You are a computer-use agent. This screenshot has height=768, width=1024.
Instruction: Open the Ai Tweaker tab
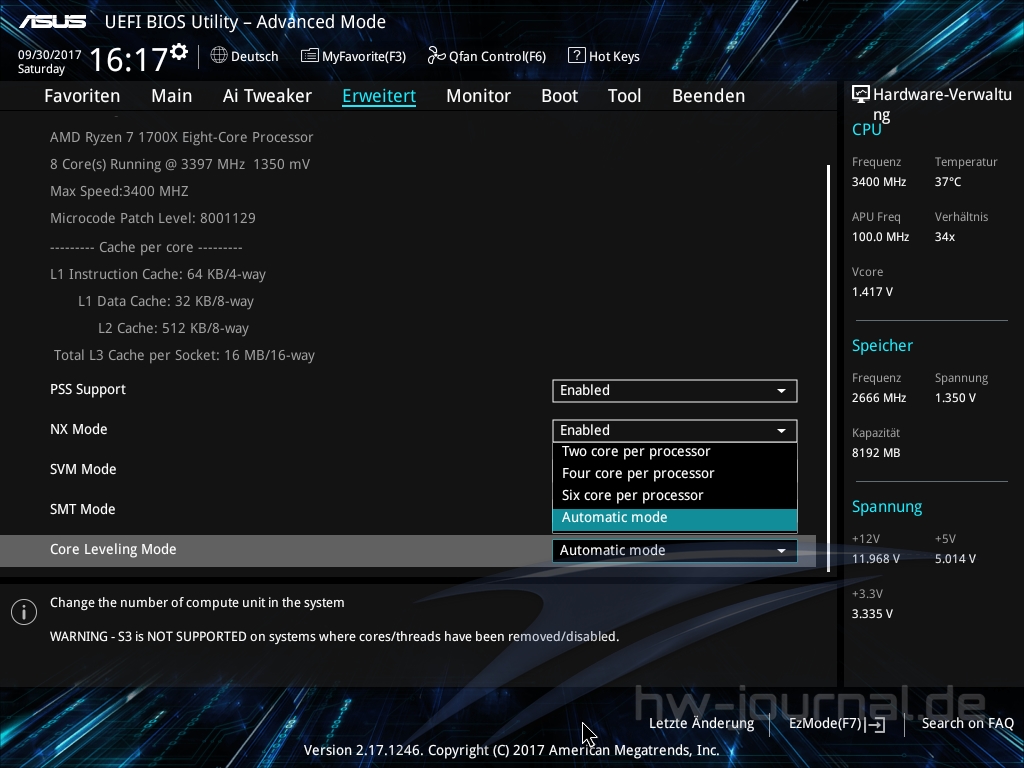click(x=267, y=96)
